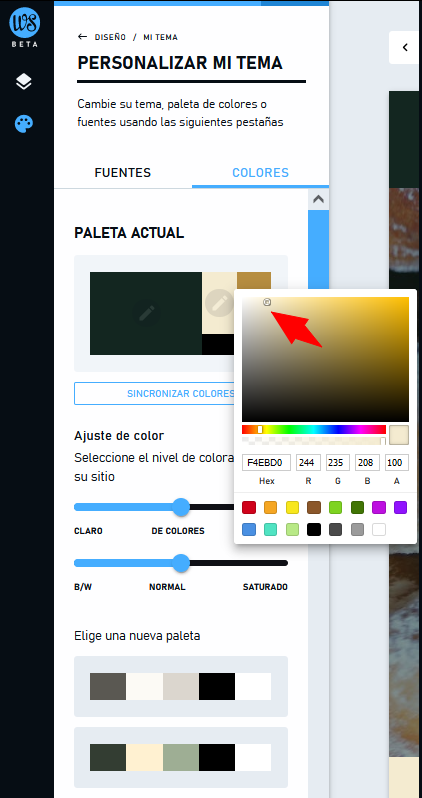Collapse the preview panel with left chevron
The image size is (422, 798).
405,47
